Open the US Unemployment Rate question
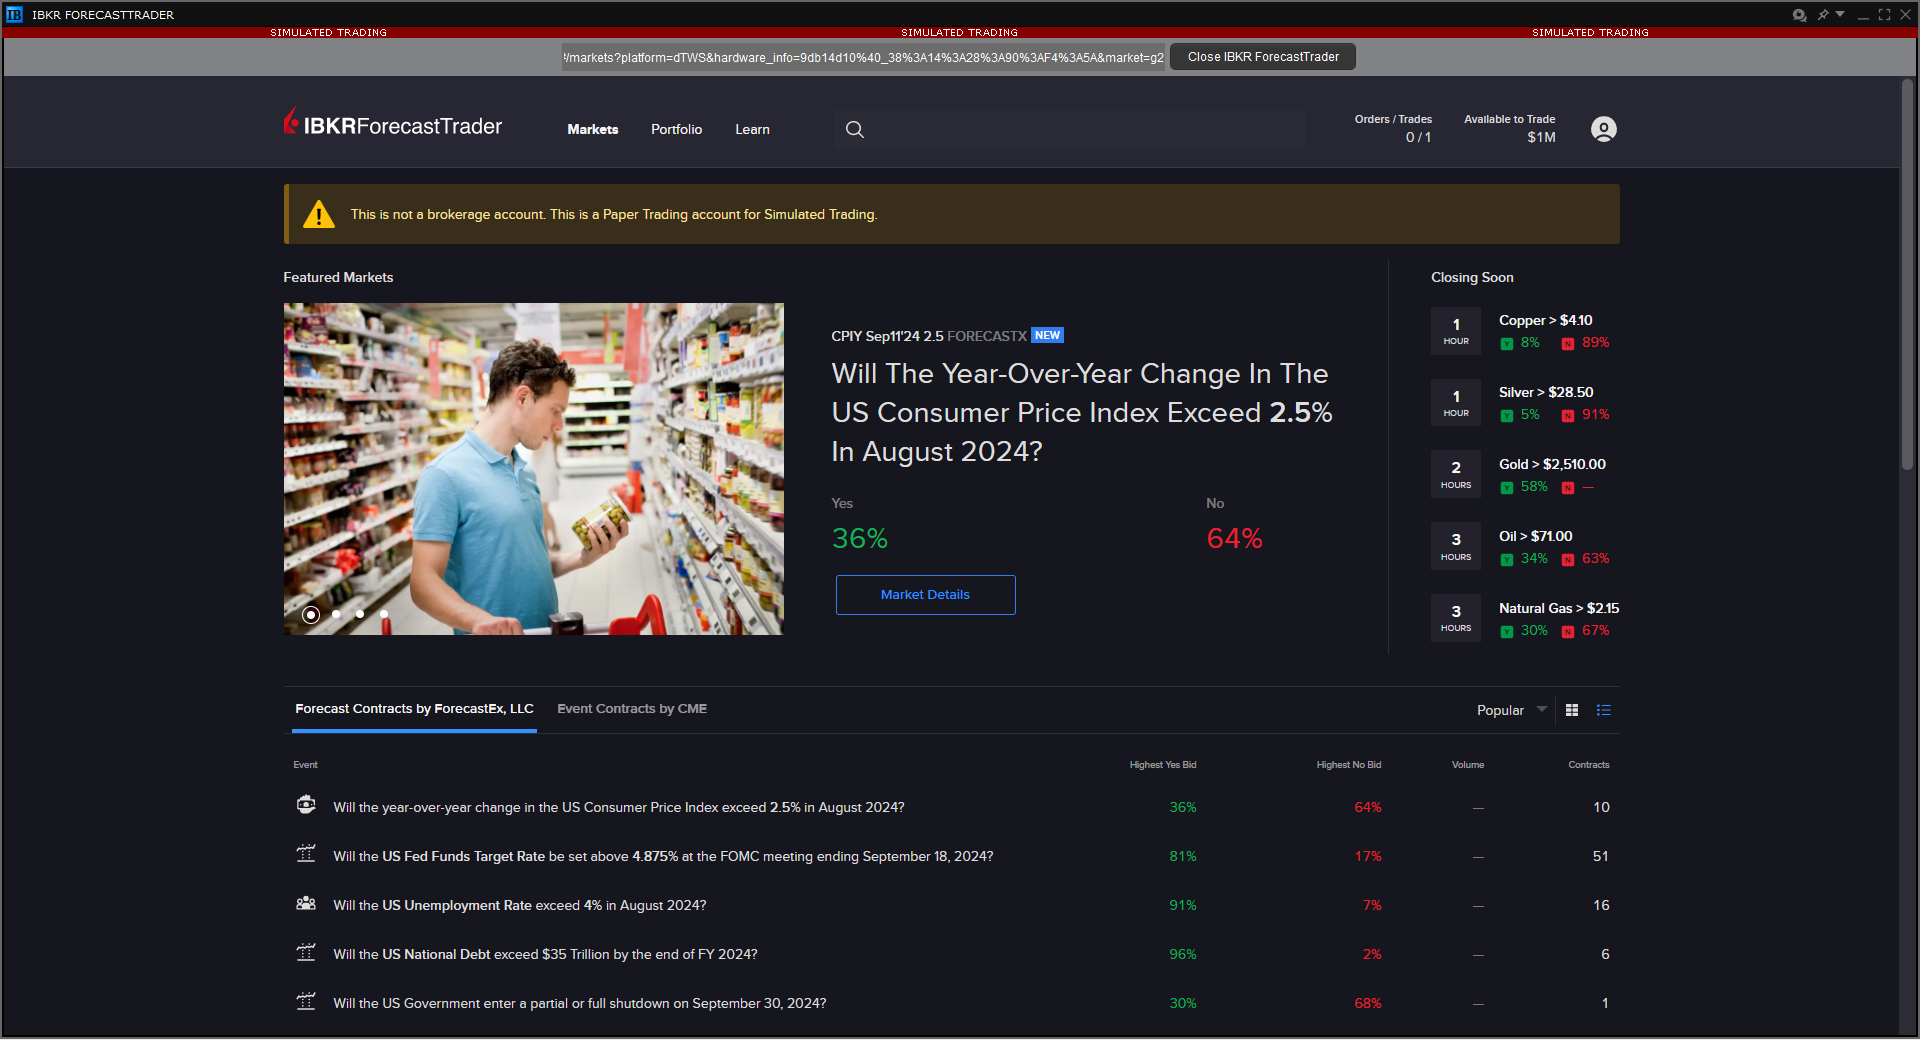The image size is (1920, 1040). coord(519,906)
